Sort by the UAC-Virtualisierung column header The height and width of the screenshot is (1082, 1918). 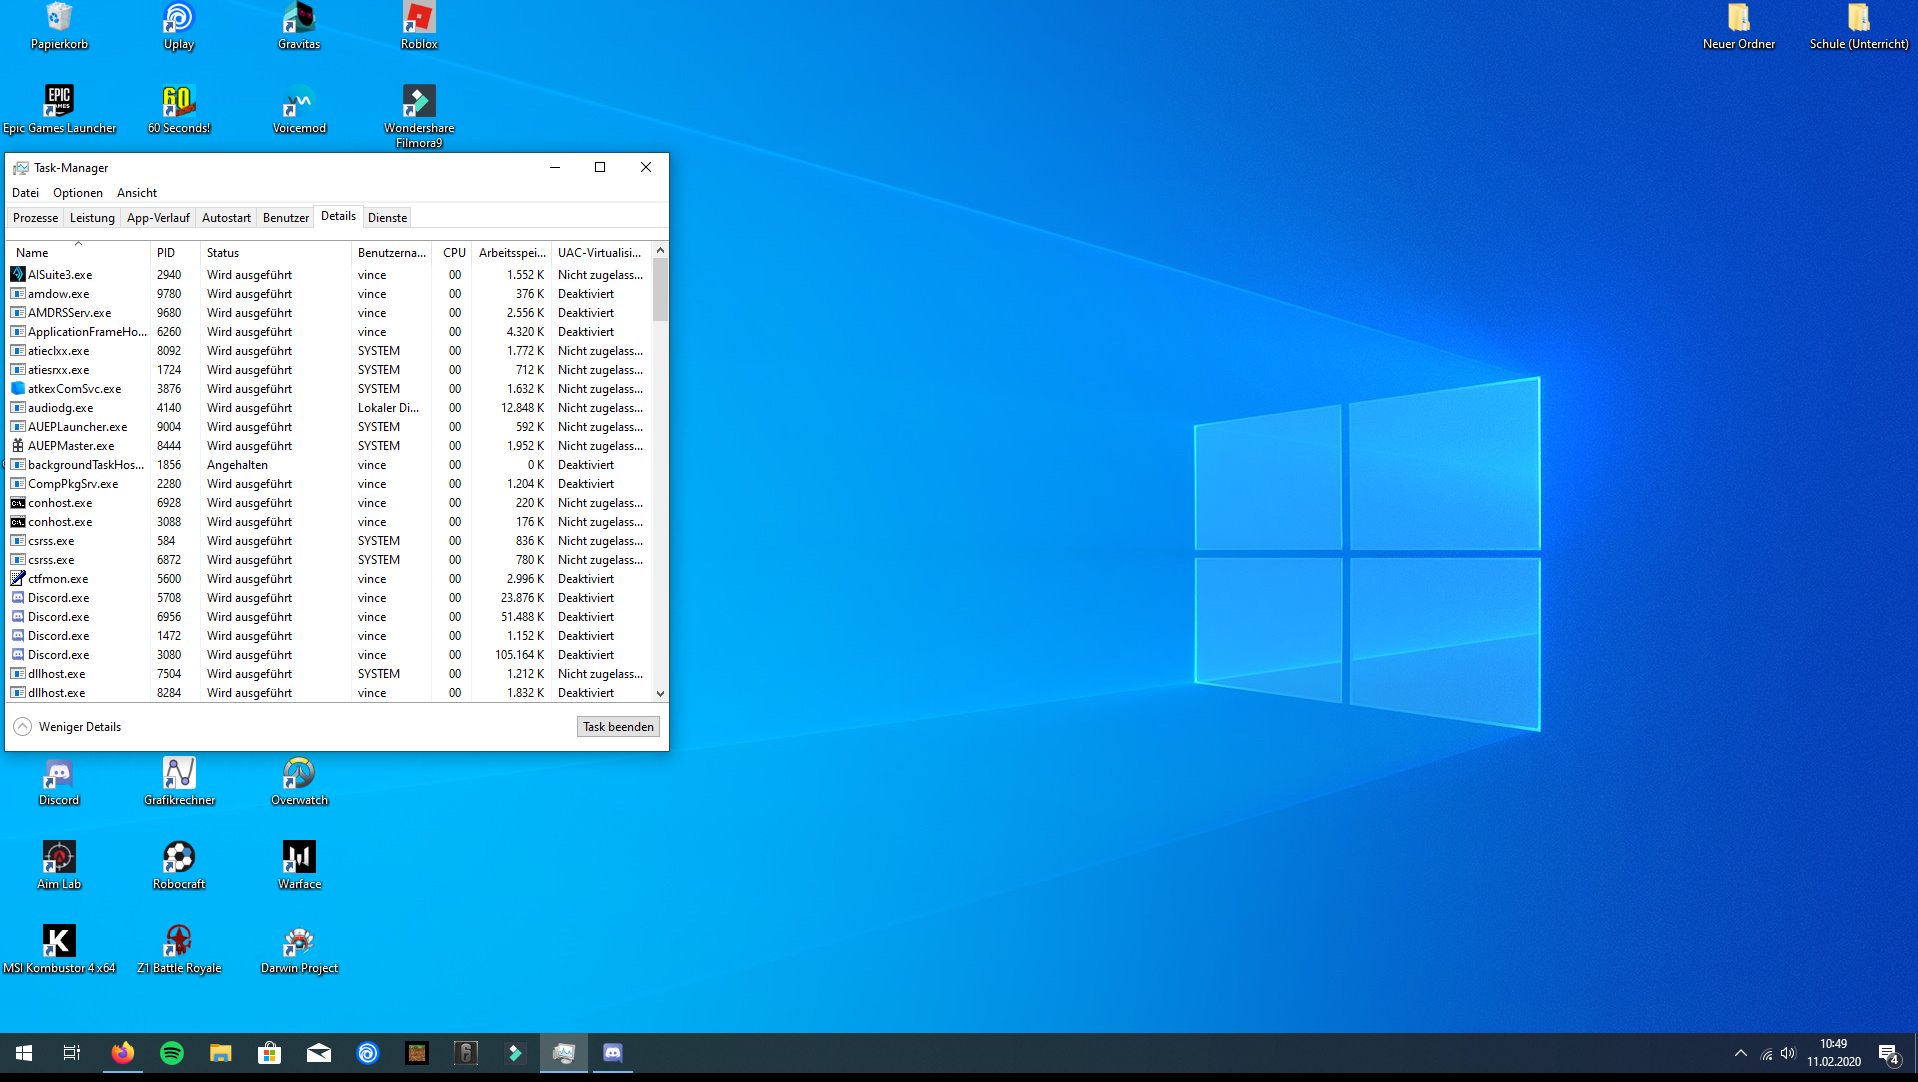pyautogui.click(x=601, y=253)
